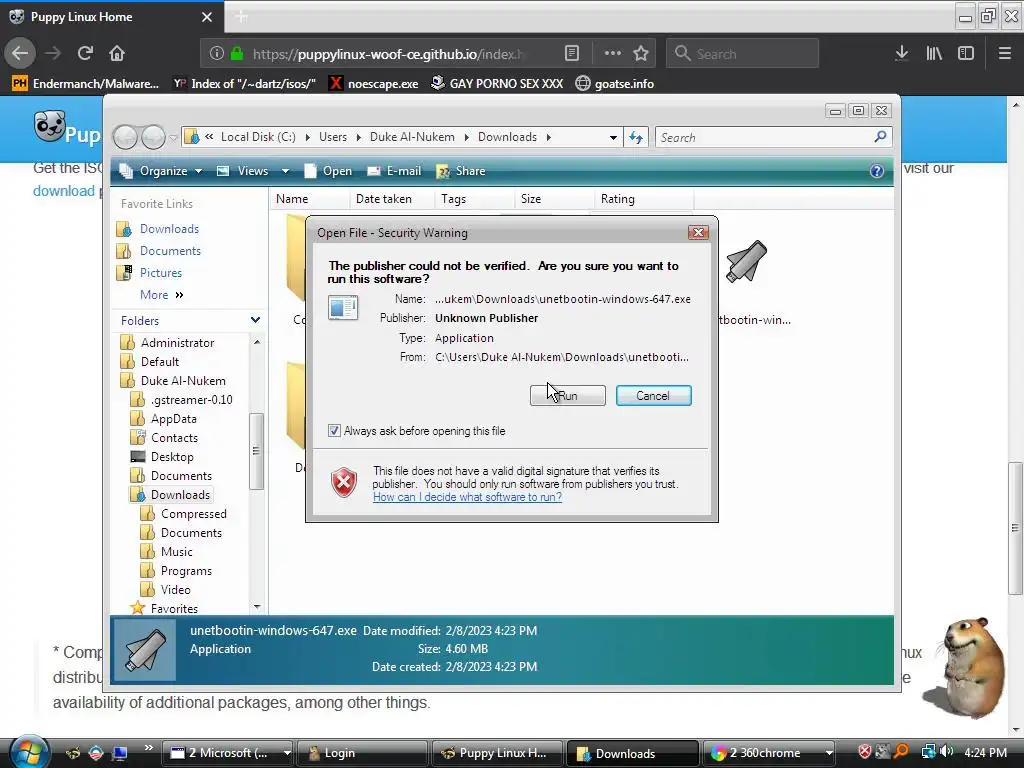Open the Views dropdown arrow

pyautogui.click(x=285, y=171)
